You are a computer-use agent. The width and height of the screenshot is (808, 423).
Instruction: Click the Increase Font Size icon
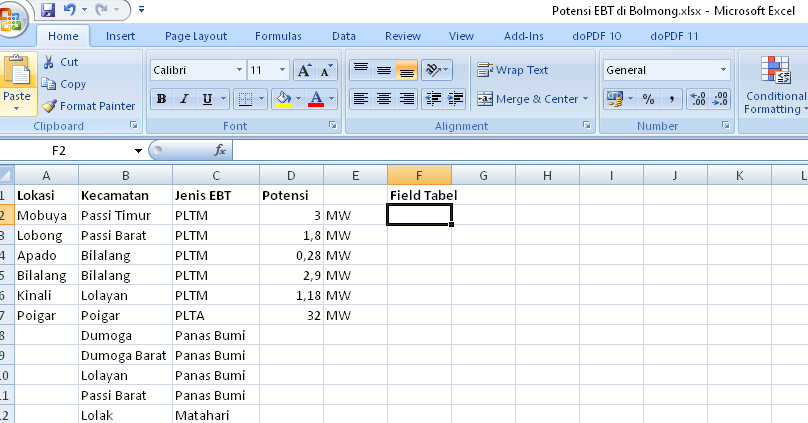click(303, 70)
